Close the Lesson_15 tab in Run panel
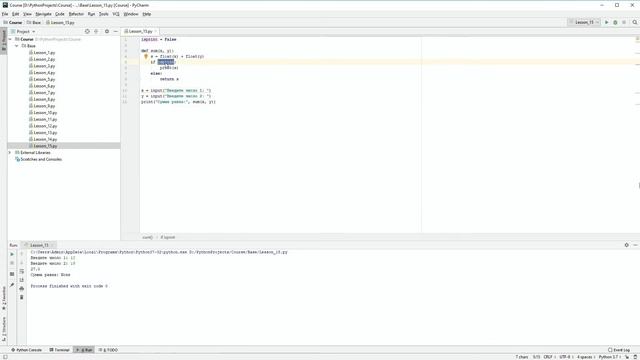640x360 pixels. point(53,245)
